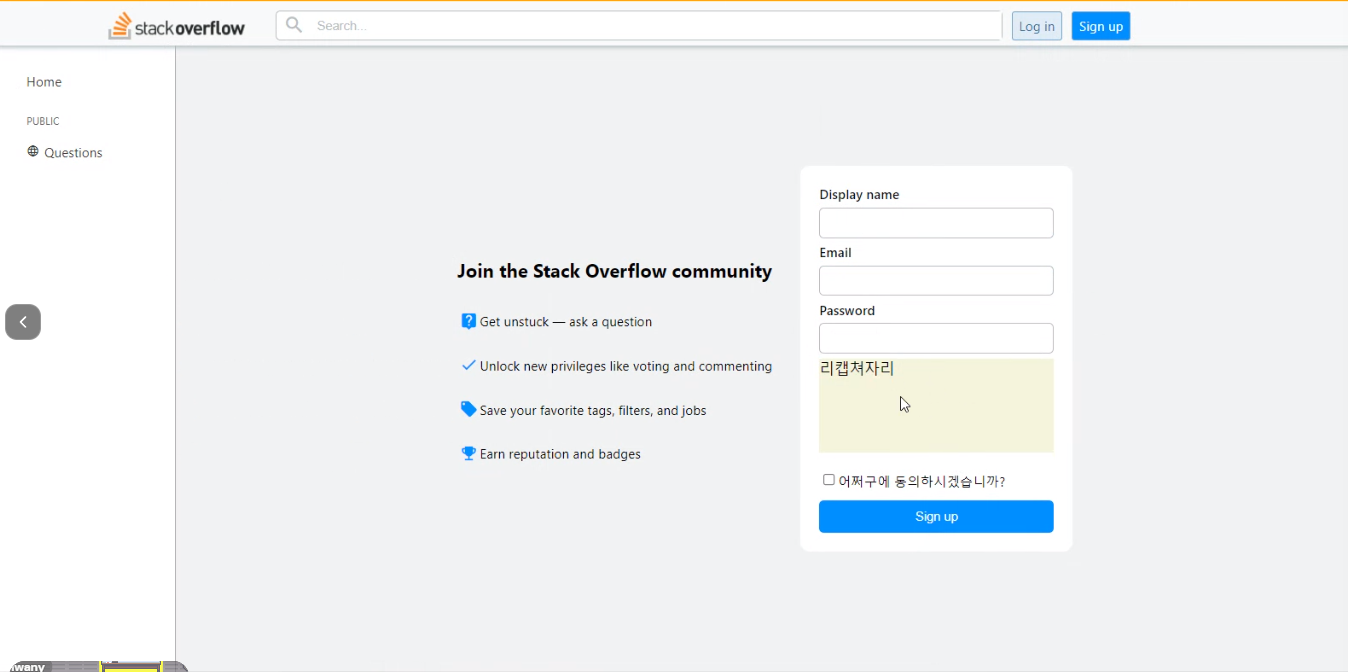Open the Stack Overflow logo homepage link
Image resolution: width=1348 pixels, height=672 pixels.
pyautogui.click(x=177, y=26)
